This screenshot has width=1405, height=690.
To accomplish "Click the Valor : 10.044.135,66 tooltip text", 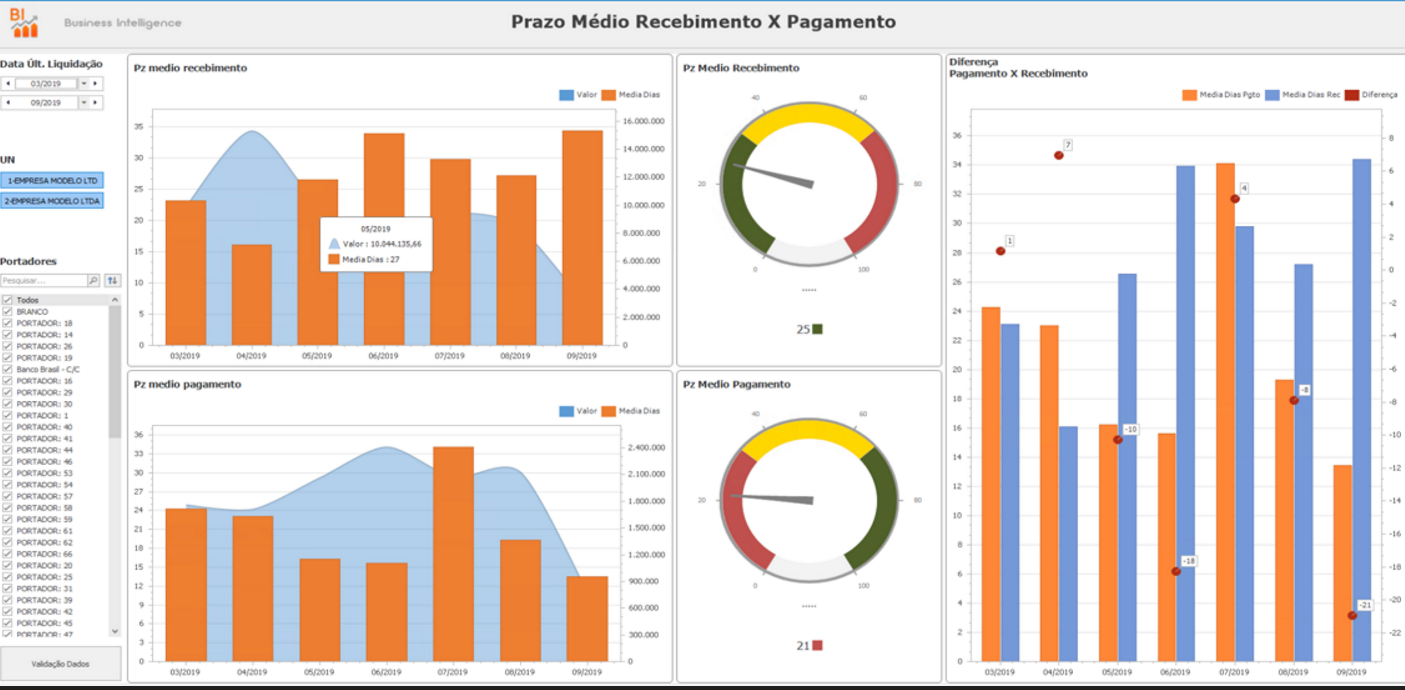I will pyautogui.click(x=382, y=243).
